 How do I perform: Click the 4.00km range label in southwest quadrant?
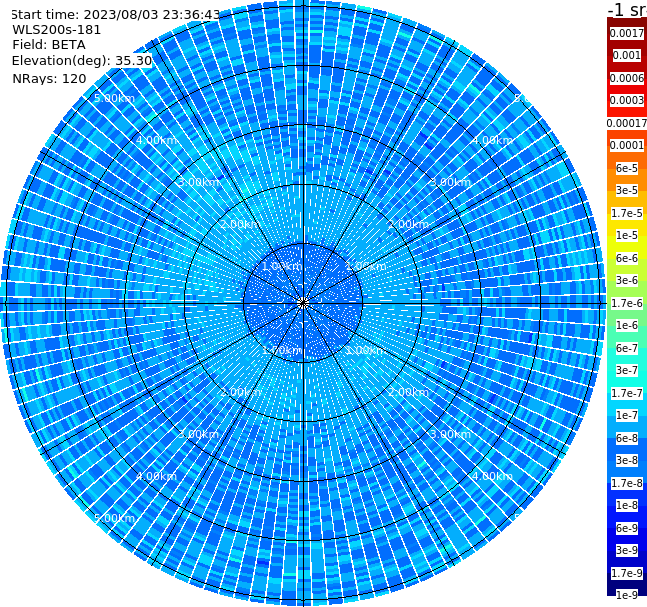tap(156, 476)
